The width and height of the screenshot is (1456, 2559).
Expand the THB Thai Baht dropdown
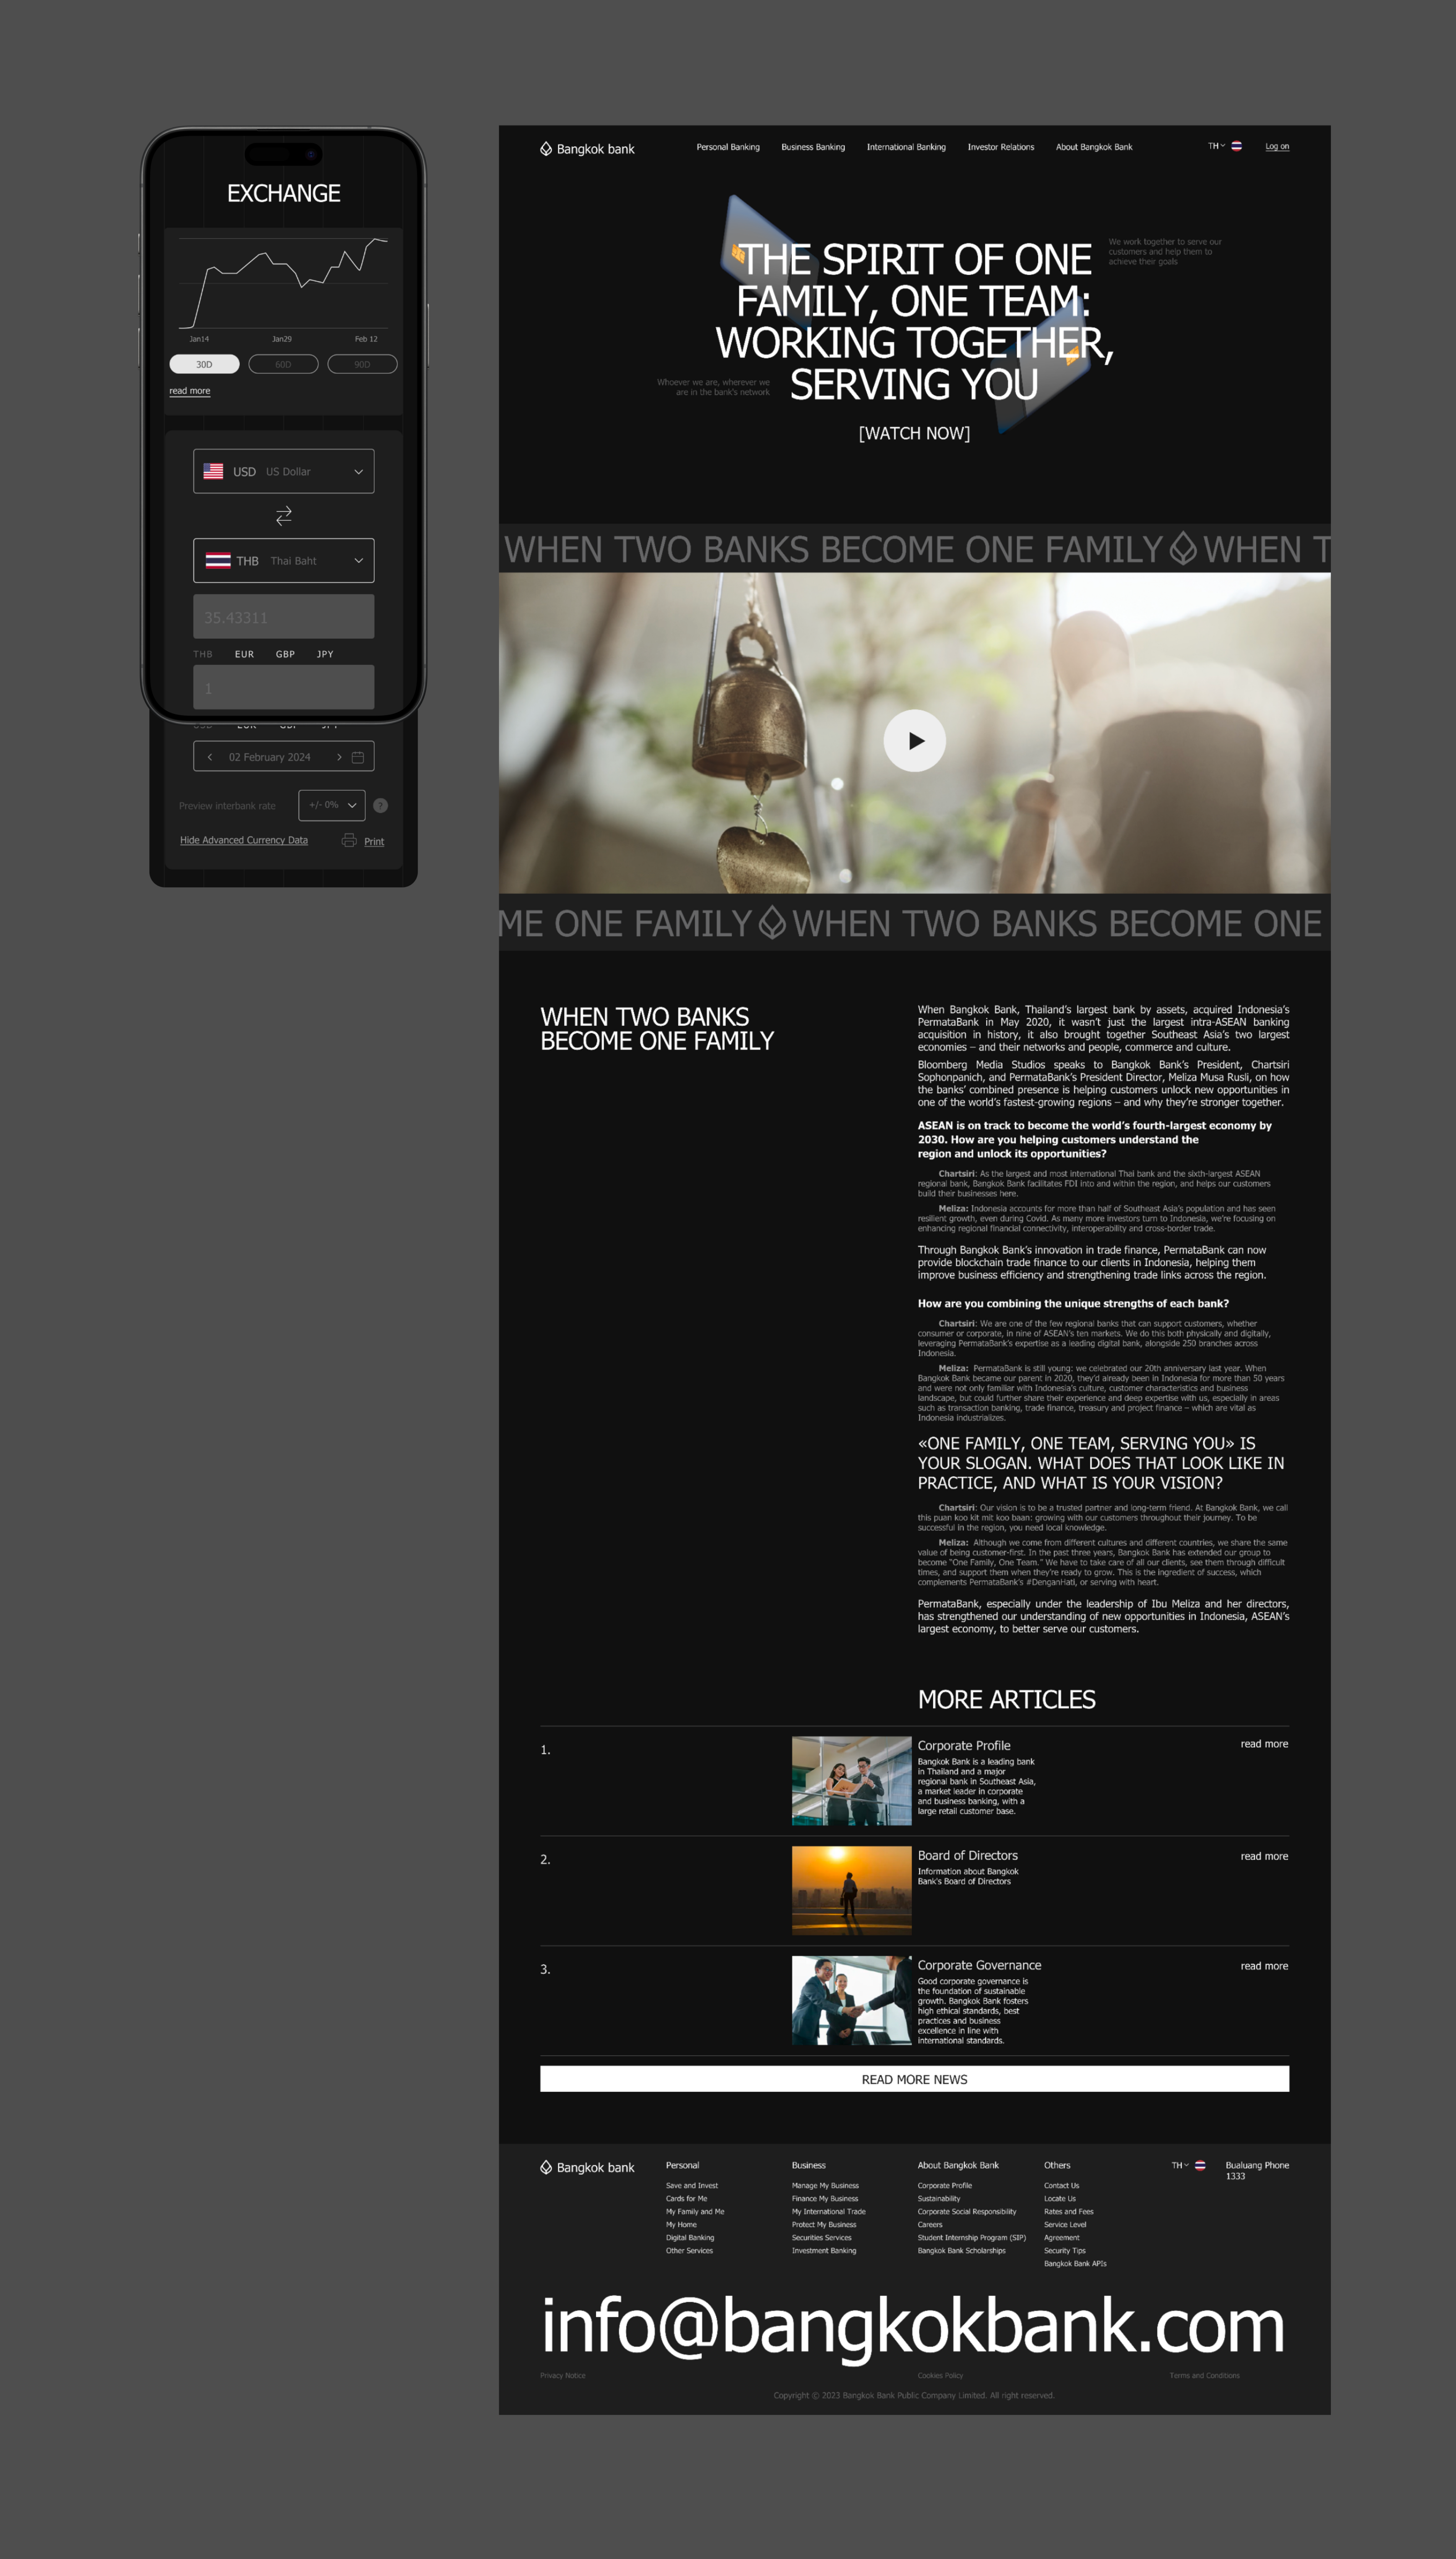283,560
